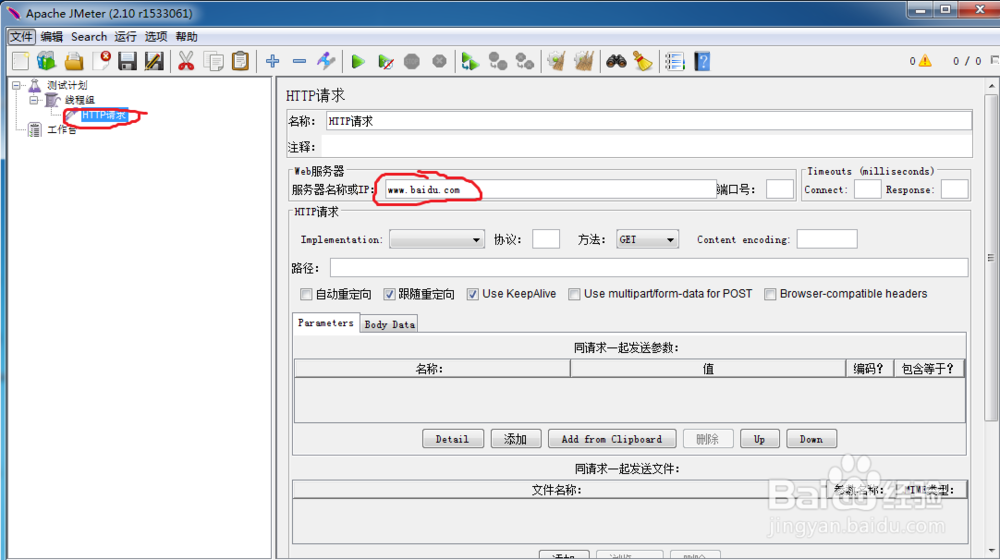The height and width of the screenshot is (560, 1000).
Task: Open the 方法 GET method dropdown
Action: (x=647, y=239)
